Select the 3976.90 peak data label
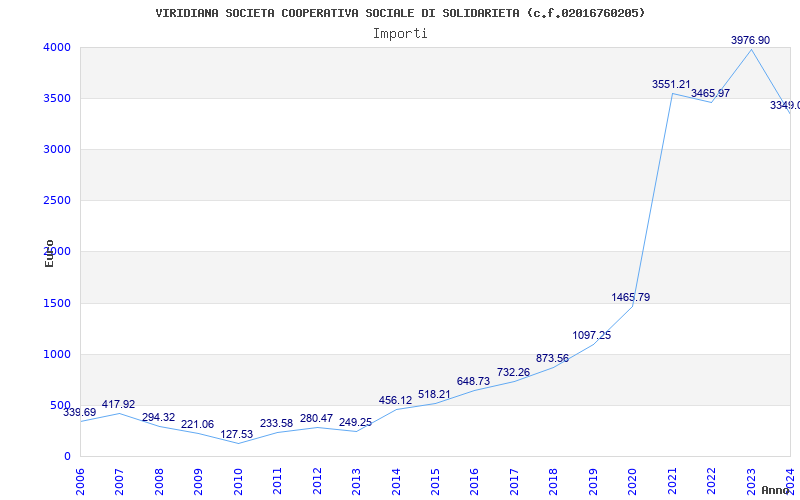This screenshot has height=500, width=800. 750,40
